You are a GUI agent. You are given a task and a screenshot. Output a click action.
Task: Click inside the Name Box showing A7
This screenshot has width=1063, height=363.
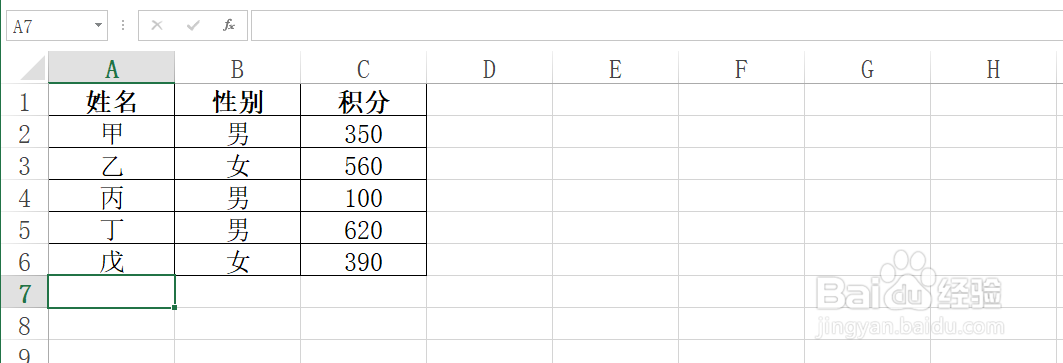[49, 26]
